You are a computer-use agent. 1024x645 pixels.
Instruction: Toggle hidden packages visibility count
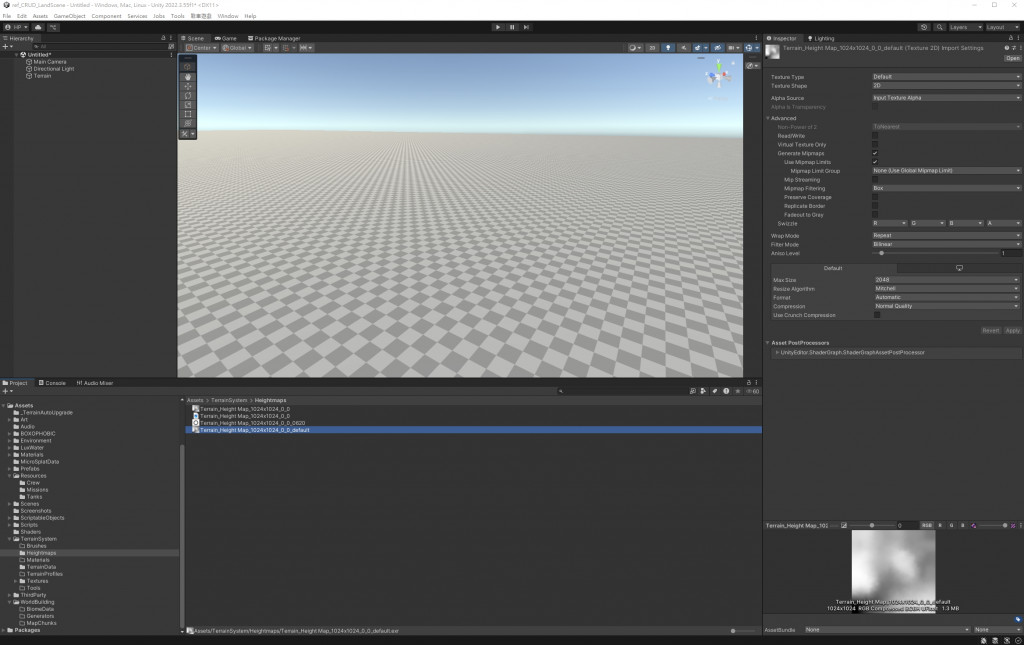coord(752,391)
